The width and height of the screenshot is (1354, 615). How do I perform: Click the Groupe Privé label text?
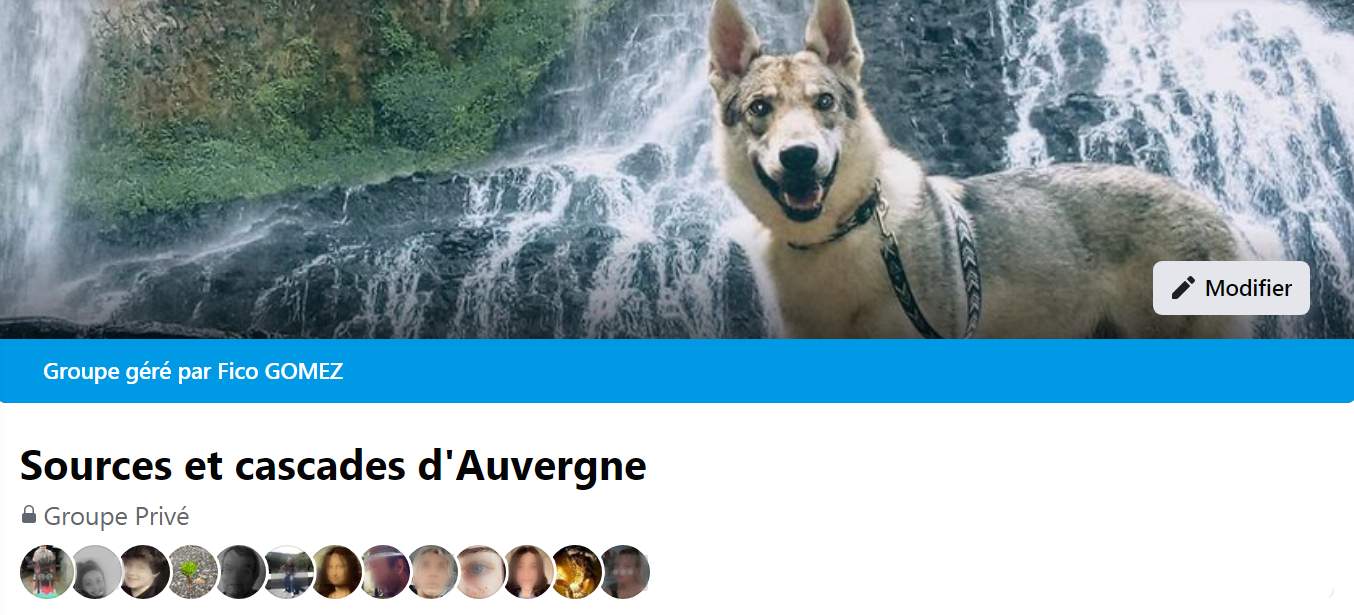pos(116,516)
